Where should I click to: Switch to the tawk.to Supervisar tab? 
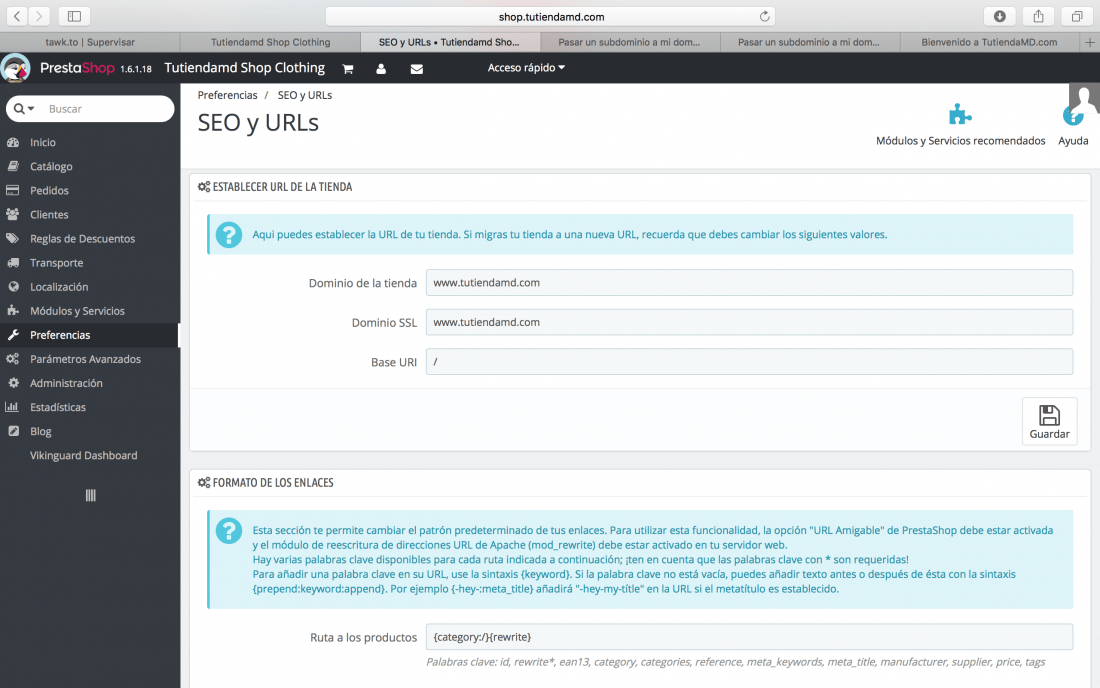(x=90, y=42)
